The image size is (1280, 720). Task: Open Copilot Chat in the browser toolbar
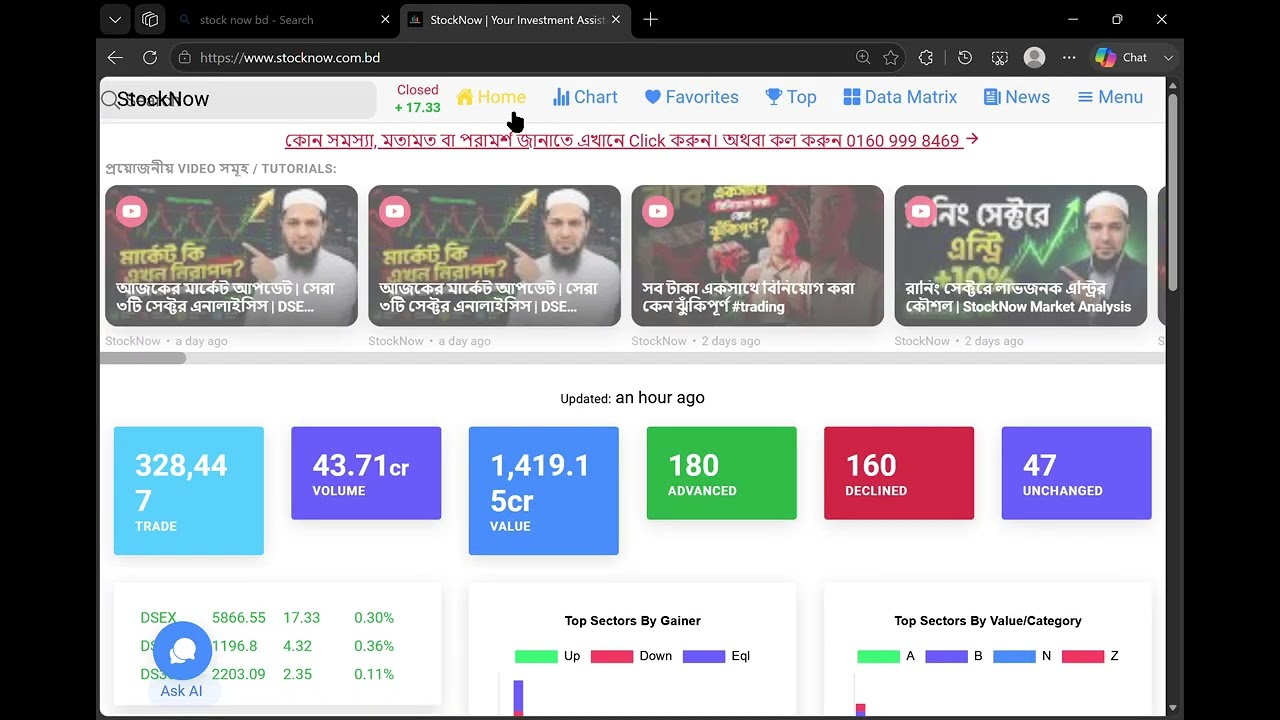[1121, 58]
